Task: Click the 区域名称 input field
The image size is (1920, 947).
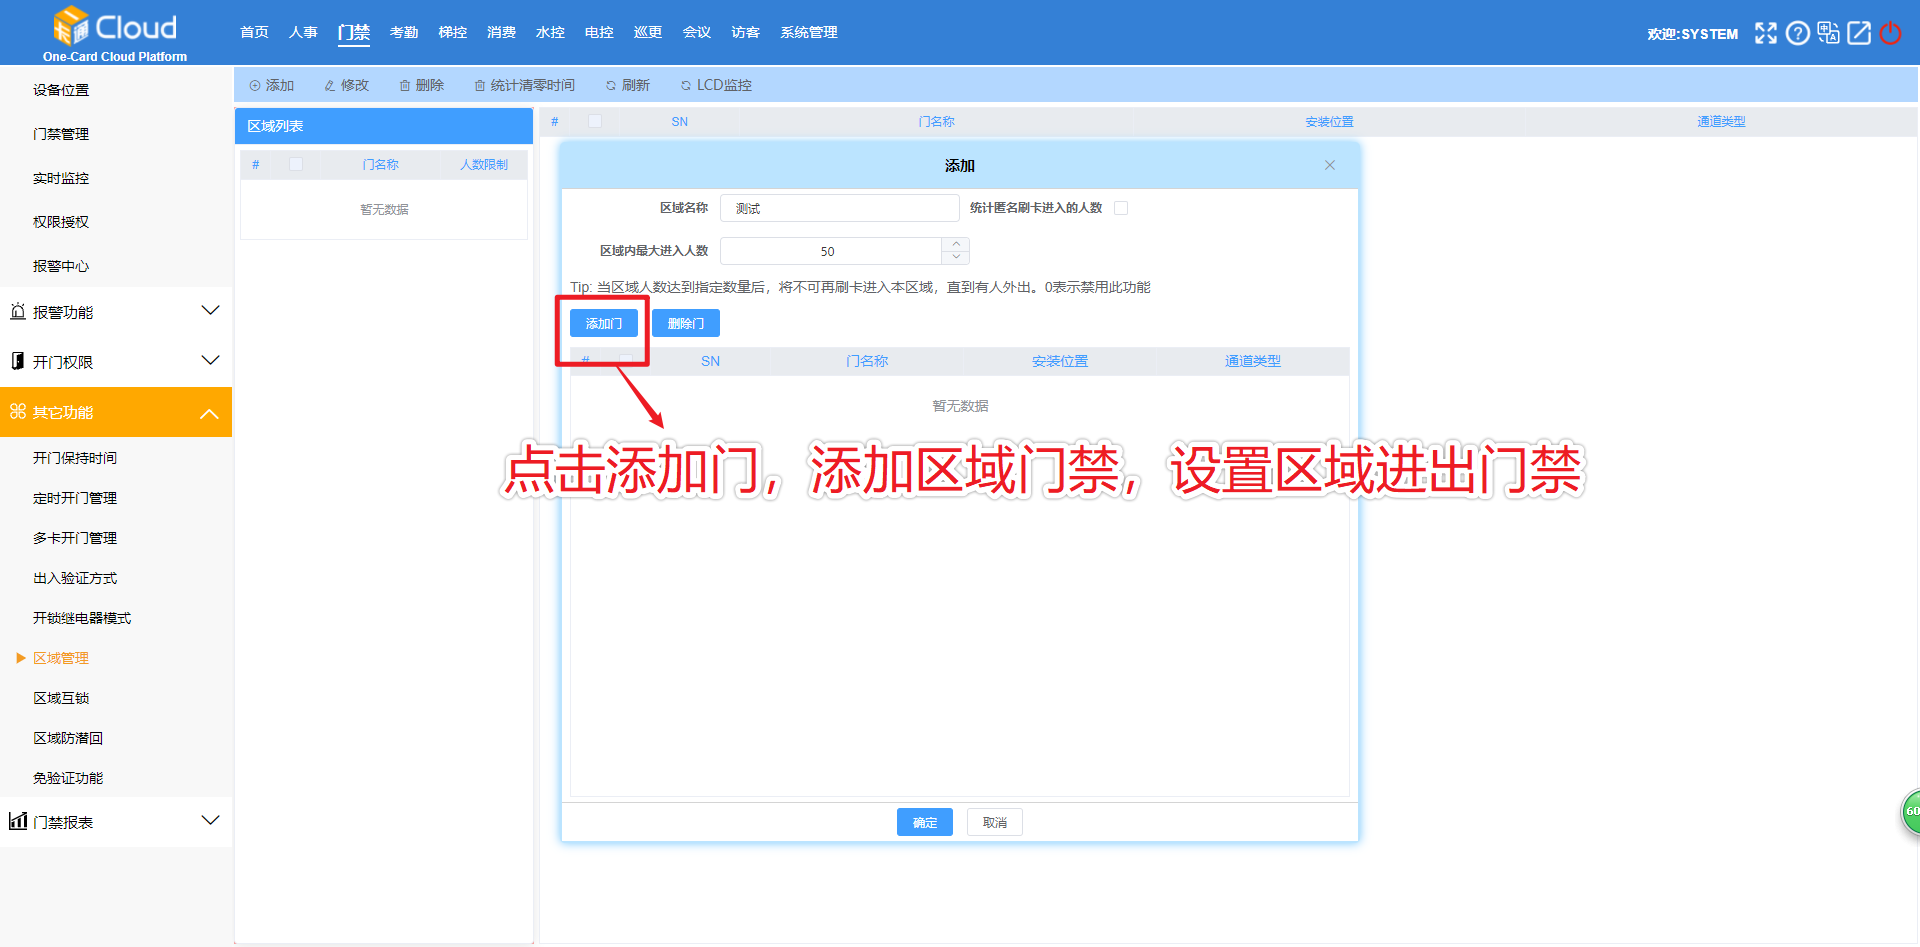Action: [x=840, y=208]
